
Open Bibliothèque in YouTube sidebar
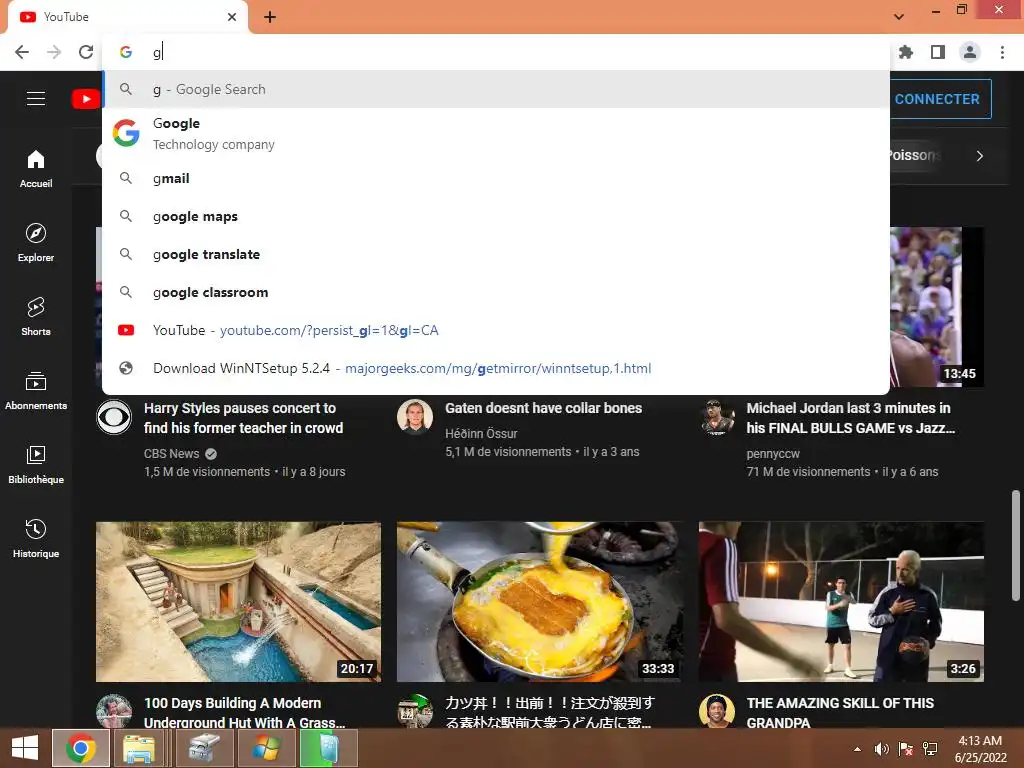click(x=36, y=464)
